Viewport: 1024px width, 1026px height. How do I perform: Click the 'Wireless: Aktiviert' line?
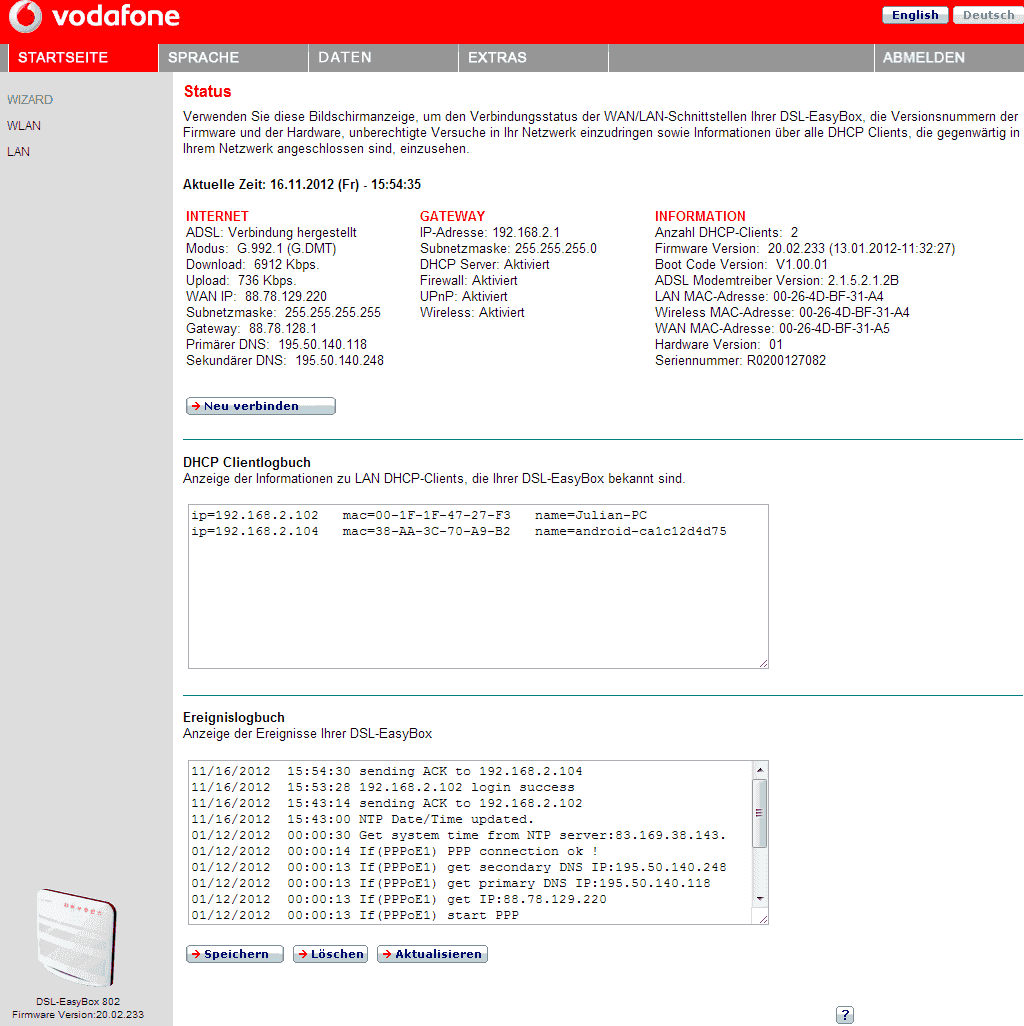(472, 313)
